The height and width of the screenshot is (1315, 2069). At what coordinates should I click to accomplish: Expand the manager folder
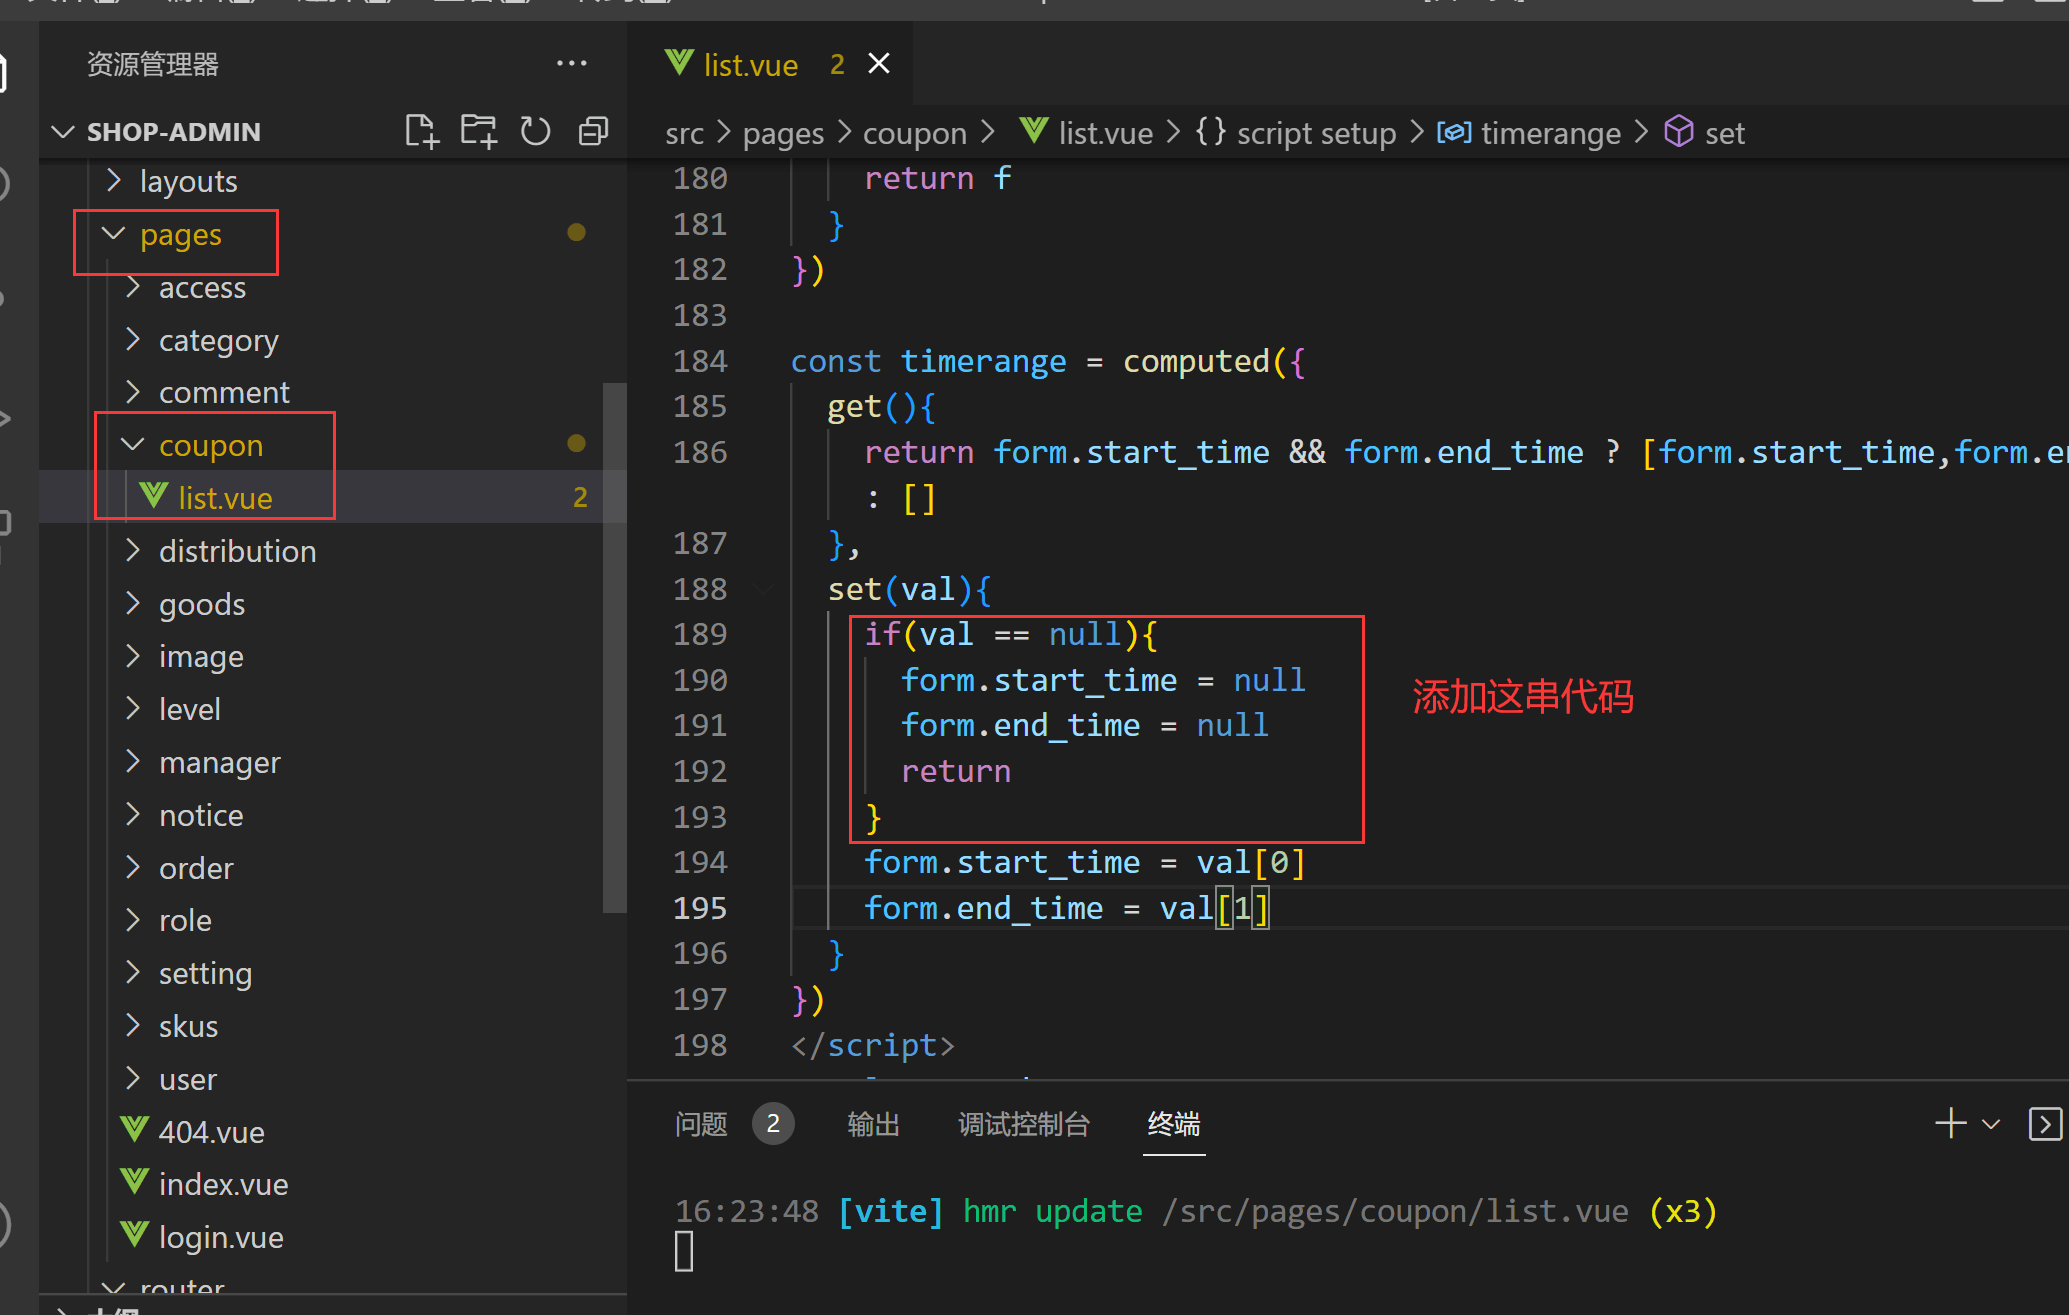click(x=133, y=762)
